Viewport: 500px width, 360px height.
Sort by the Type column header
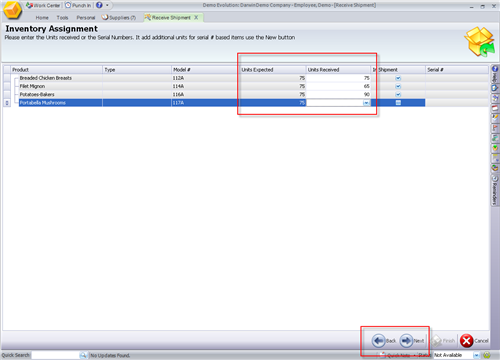coord(137,70)
